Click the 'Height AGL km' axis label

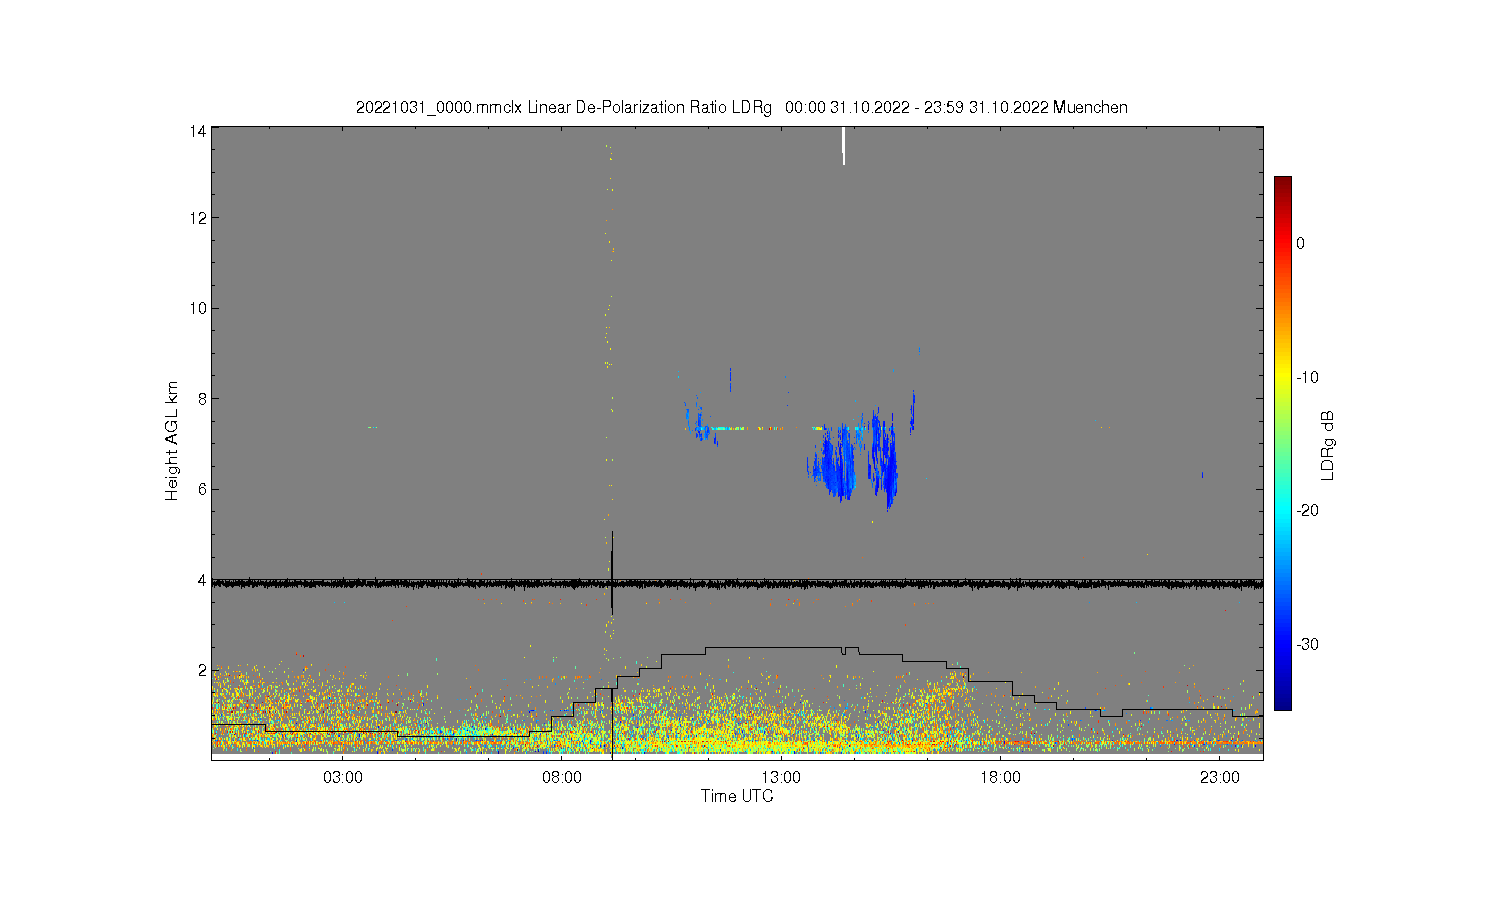click(x=172, y=441)
